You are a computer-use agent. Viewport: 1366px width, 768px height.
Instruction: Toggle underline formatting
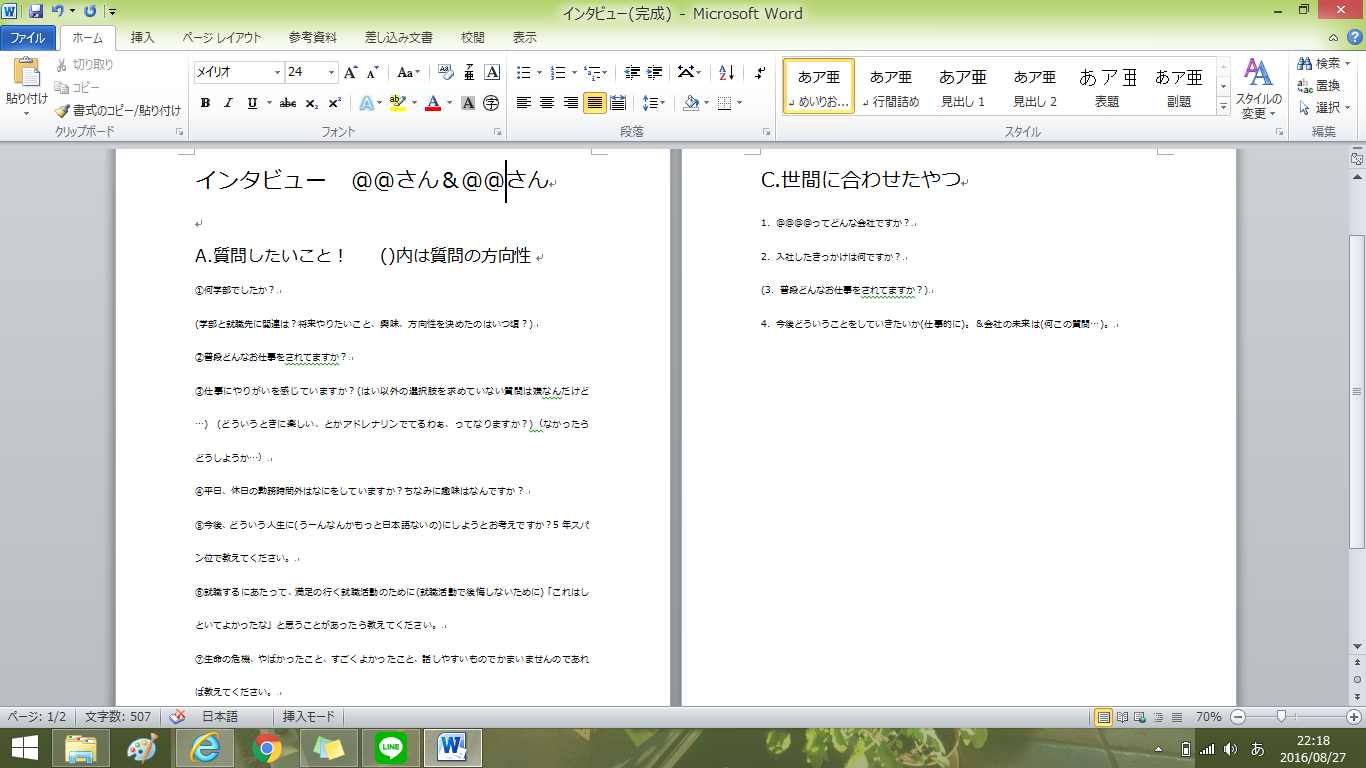tap(251, 103)
